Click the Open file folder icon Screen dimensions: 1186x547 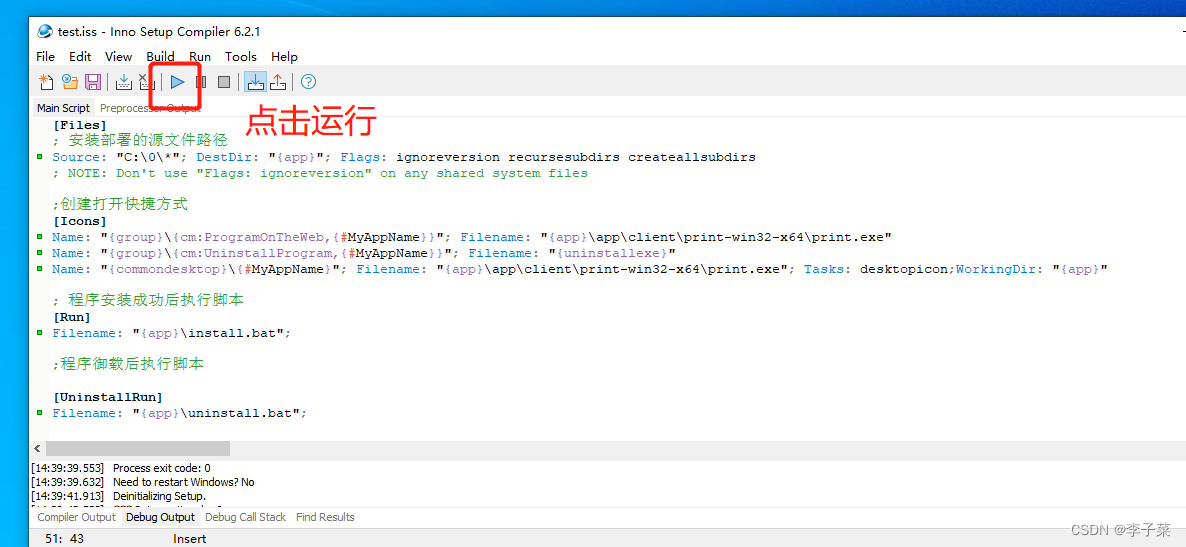[69, 82]
